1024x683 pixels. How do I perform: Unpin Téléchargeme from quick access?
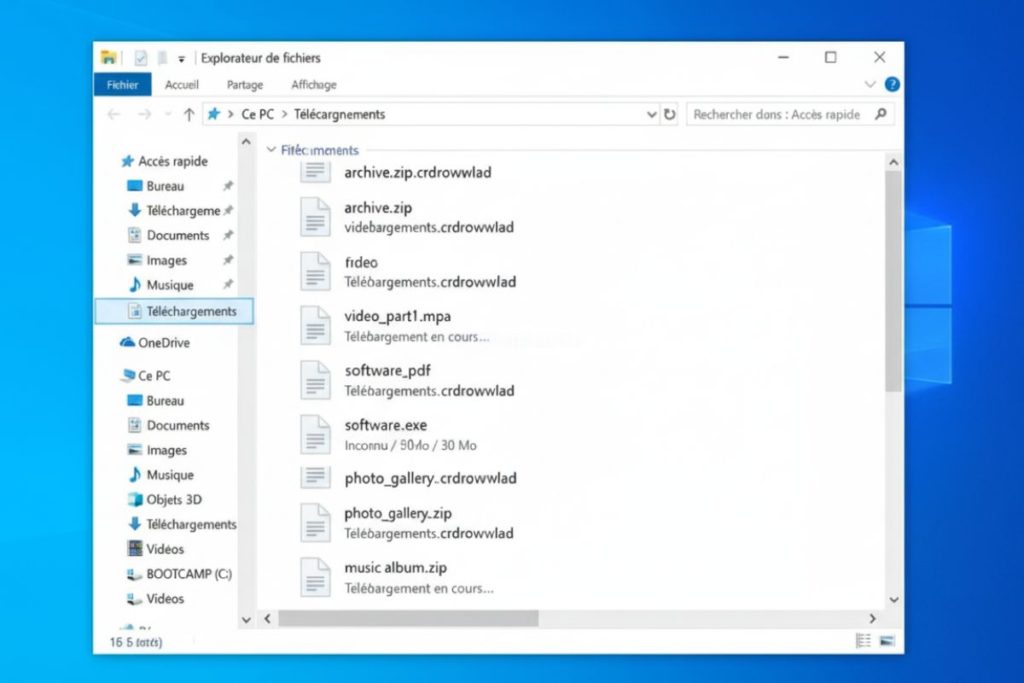[227, 211]
